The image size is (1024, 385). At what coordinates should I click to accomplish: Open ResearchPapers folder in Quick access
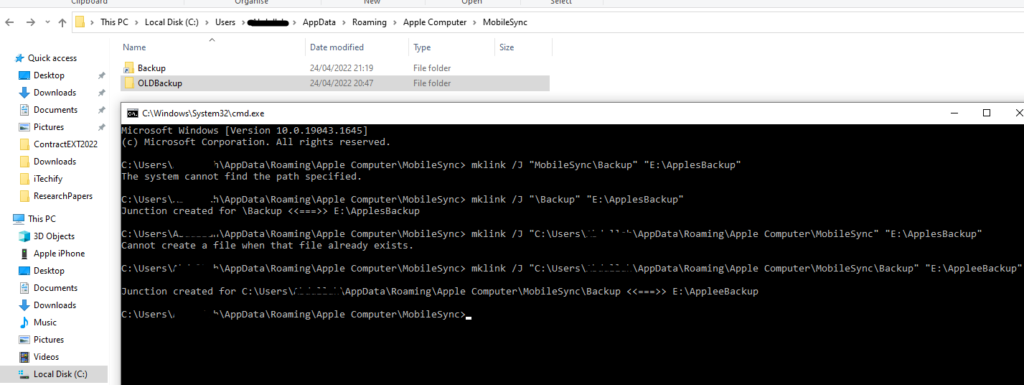point(63,196)
